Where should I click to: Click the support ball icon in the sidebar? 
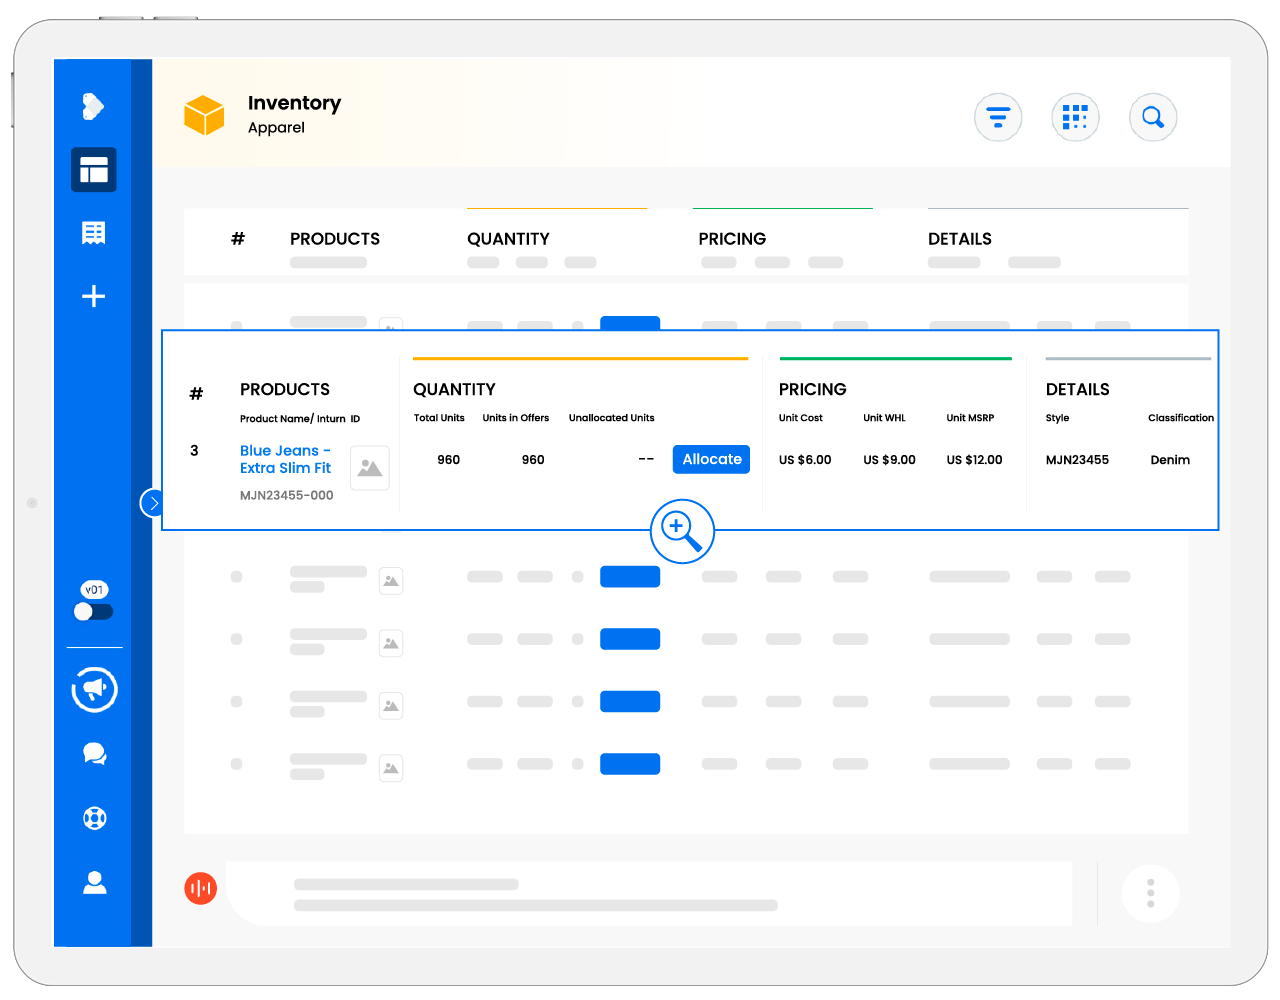pos(93,818)
